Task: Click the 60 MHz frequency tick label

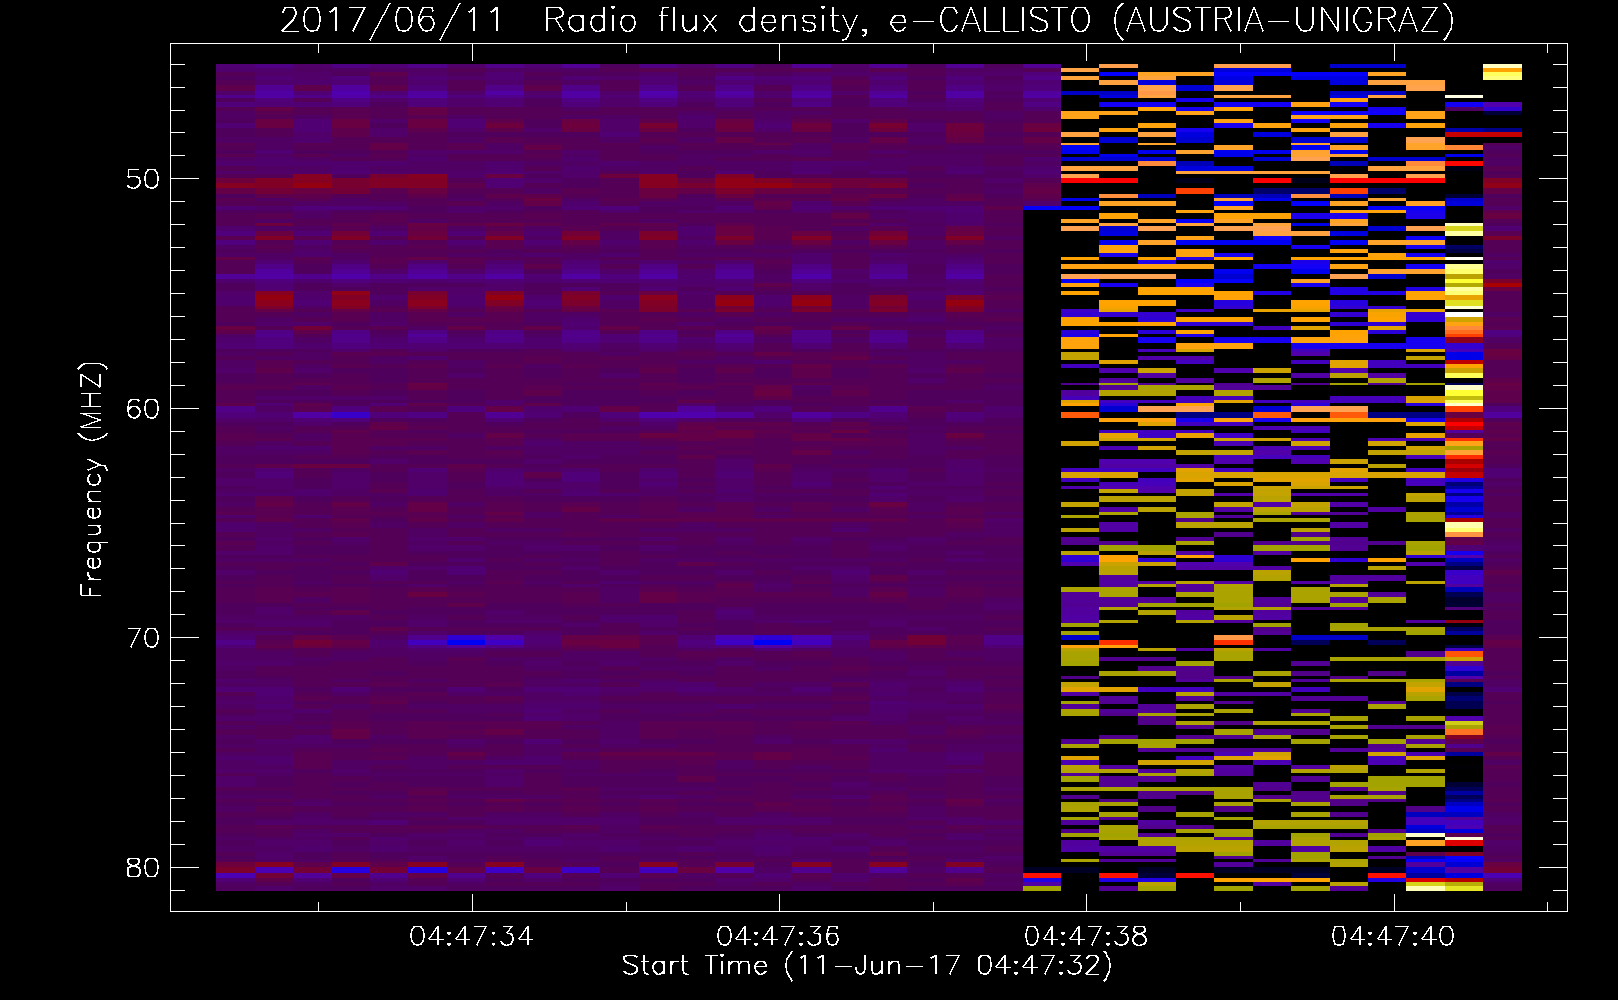Action: pyautogui.click(x=143, y=409)
